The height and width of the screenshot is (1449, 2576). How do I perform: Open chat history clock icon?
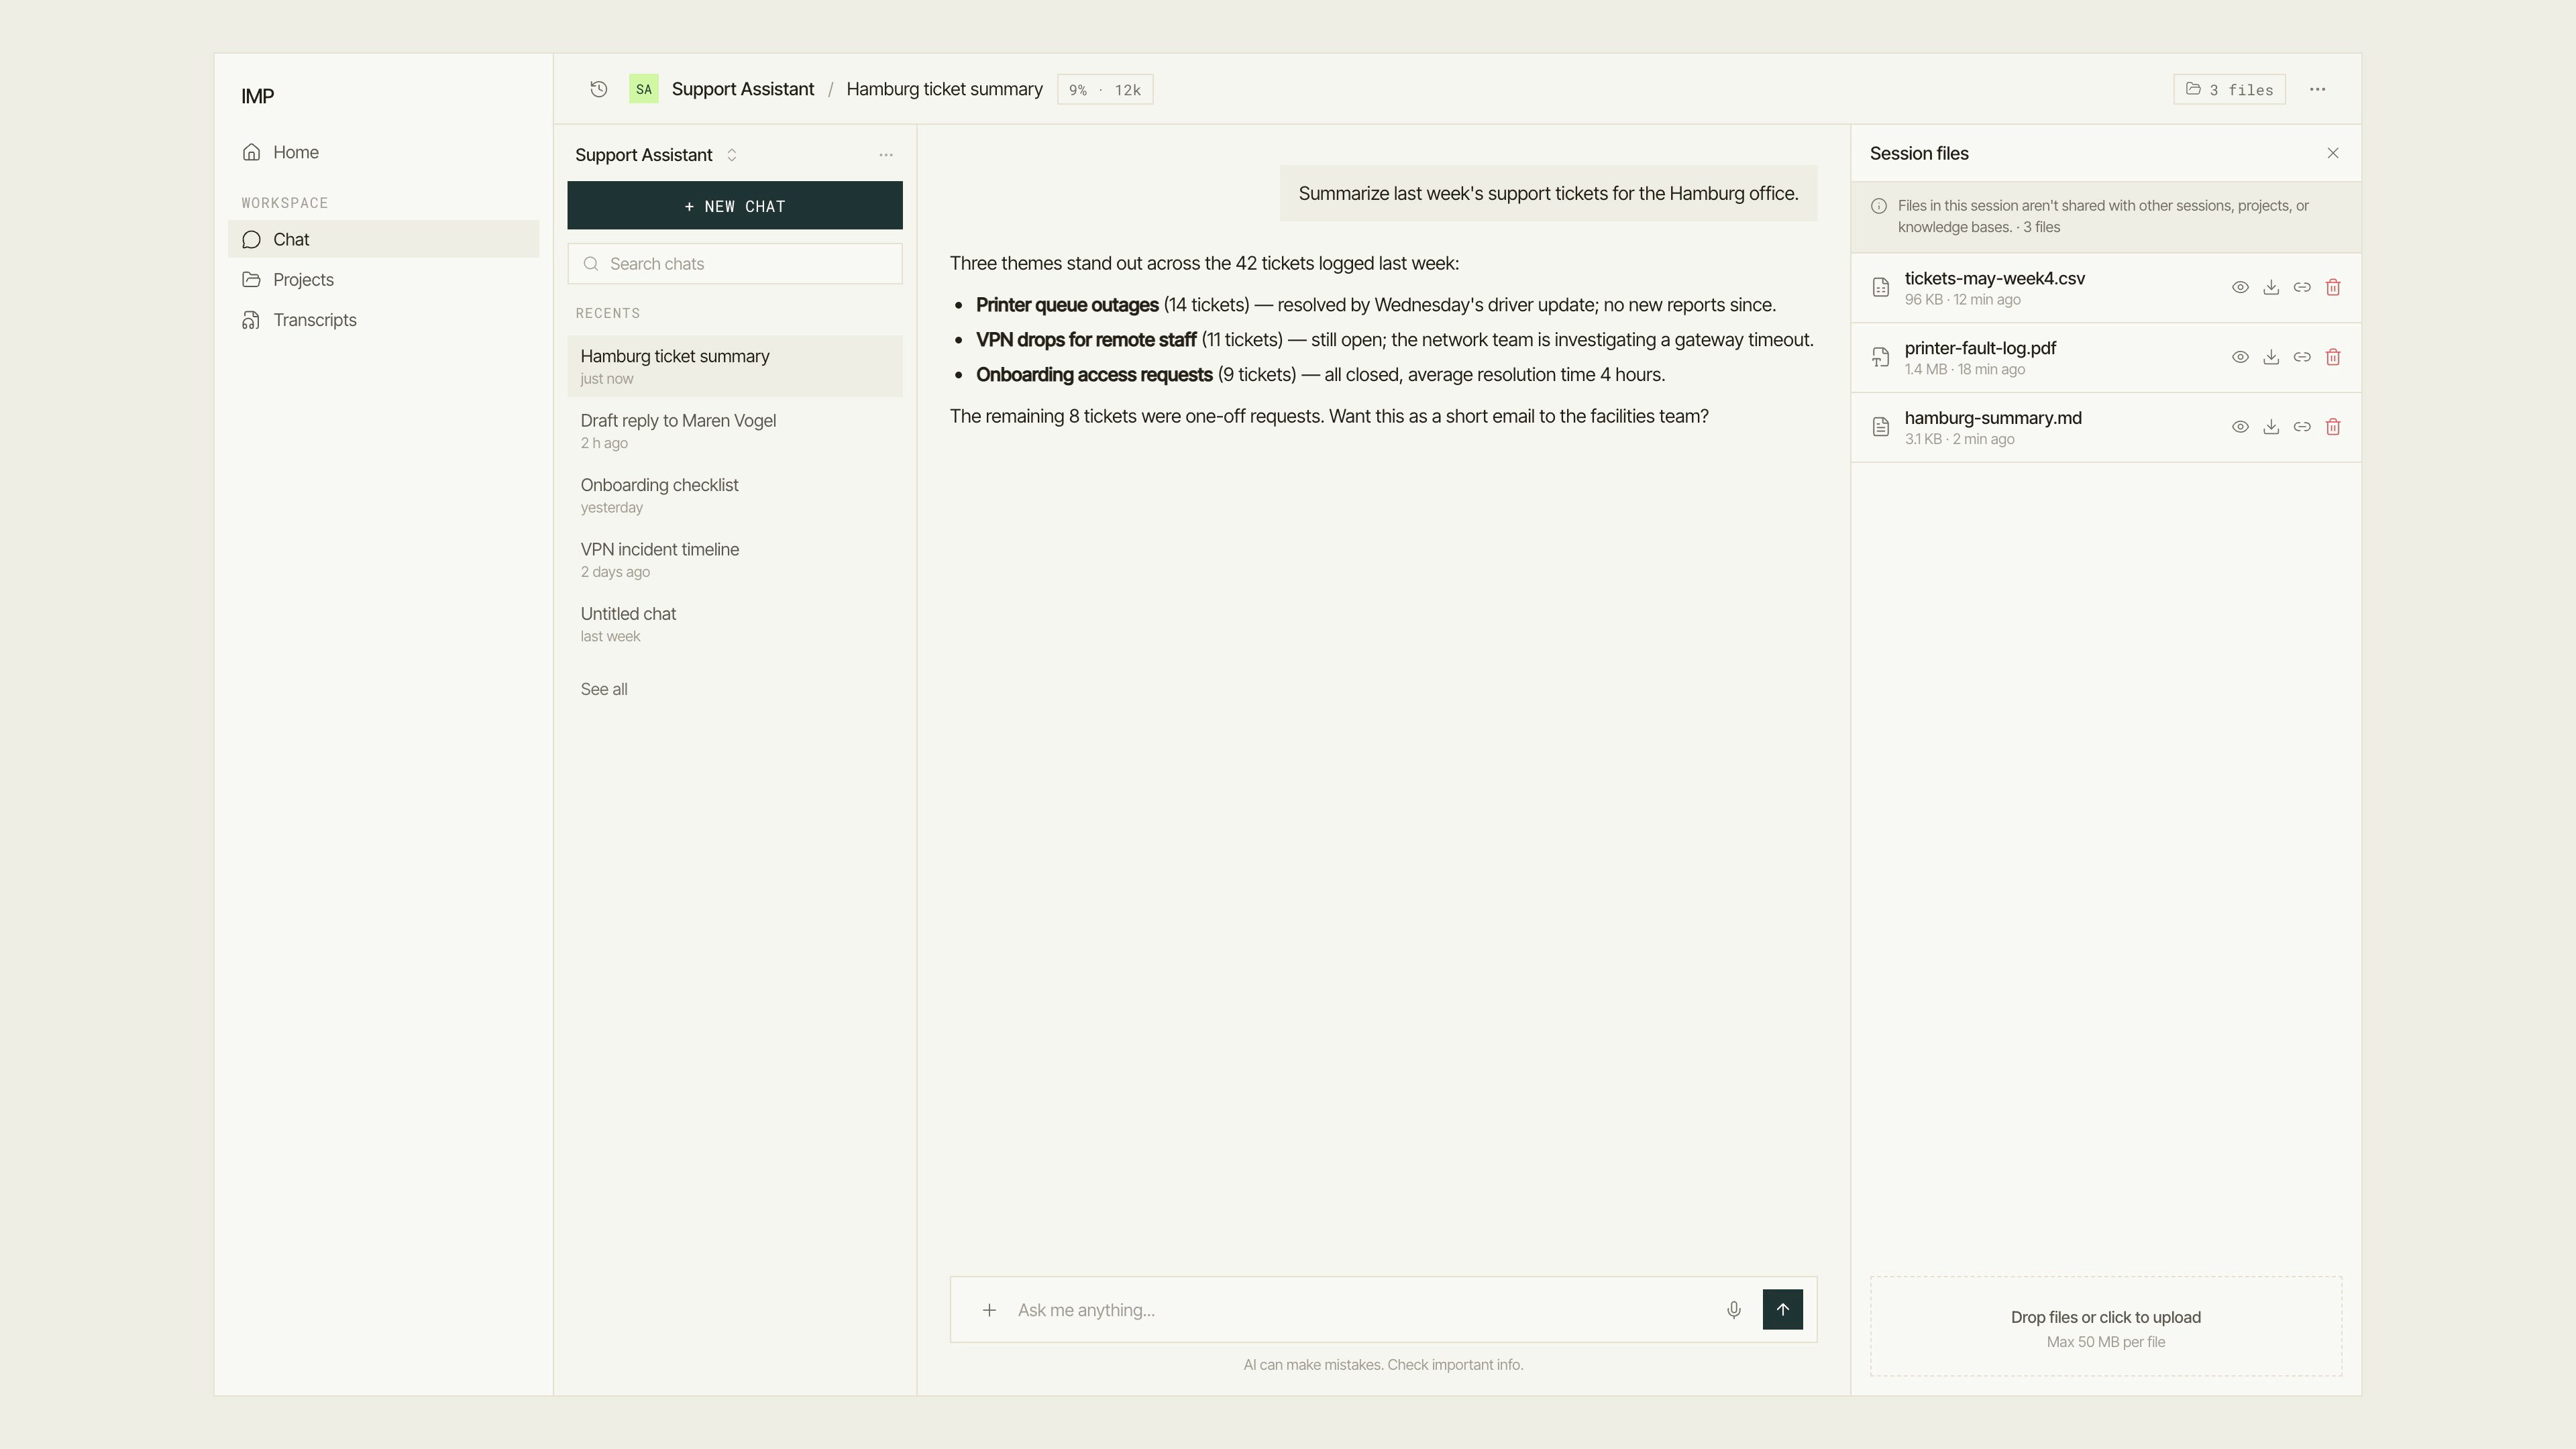tap(598, 89)
